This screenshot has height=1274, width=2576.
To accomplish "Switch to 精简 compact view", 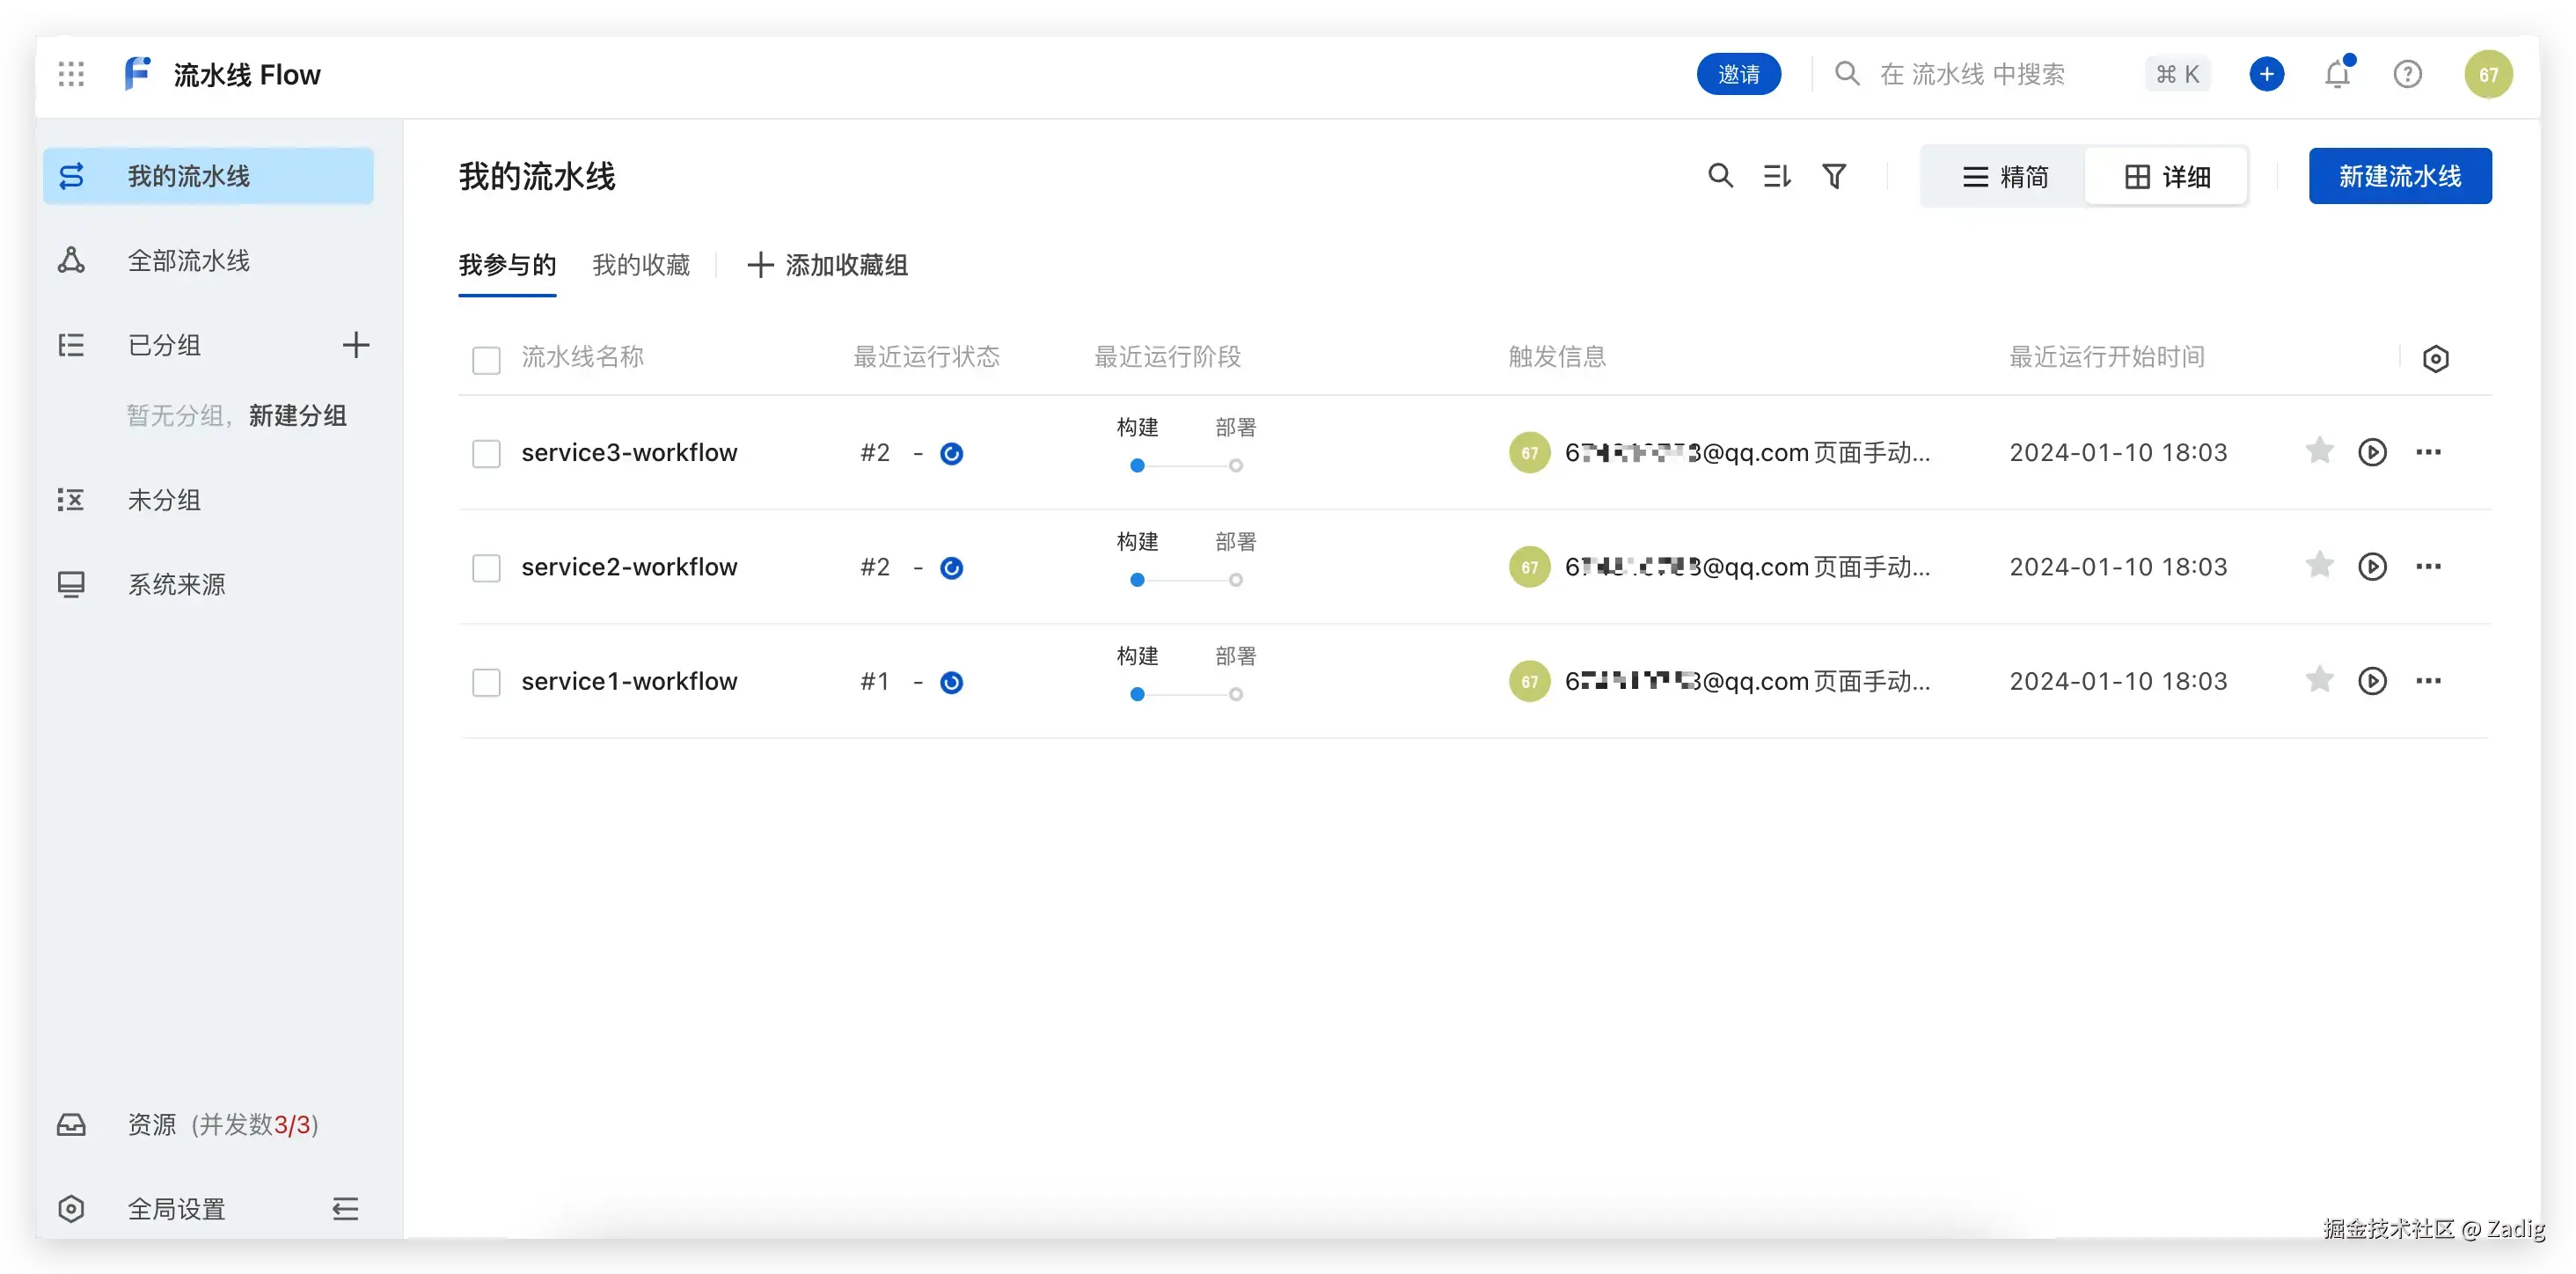I will pos(2004,177).
